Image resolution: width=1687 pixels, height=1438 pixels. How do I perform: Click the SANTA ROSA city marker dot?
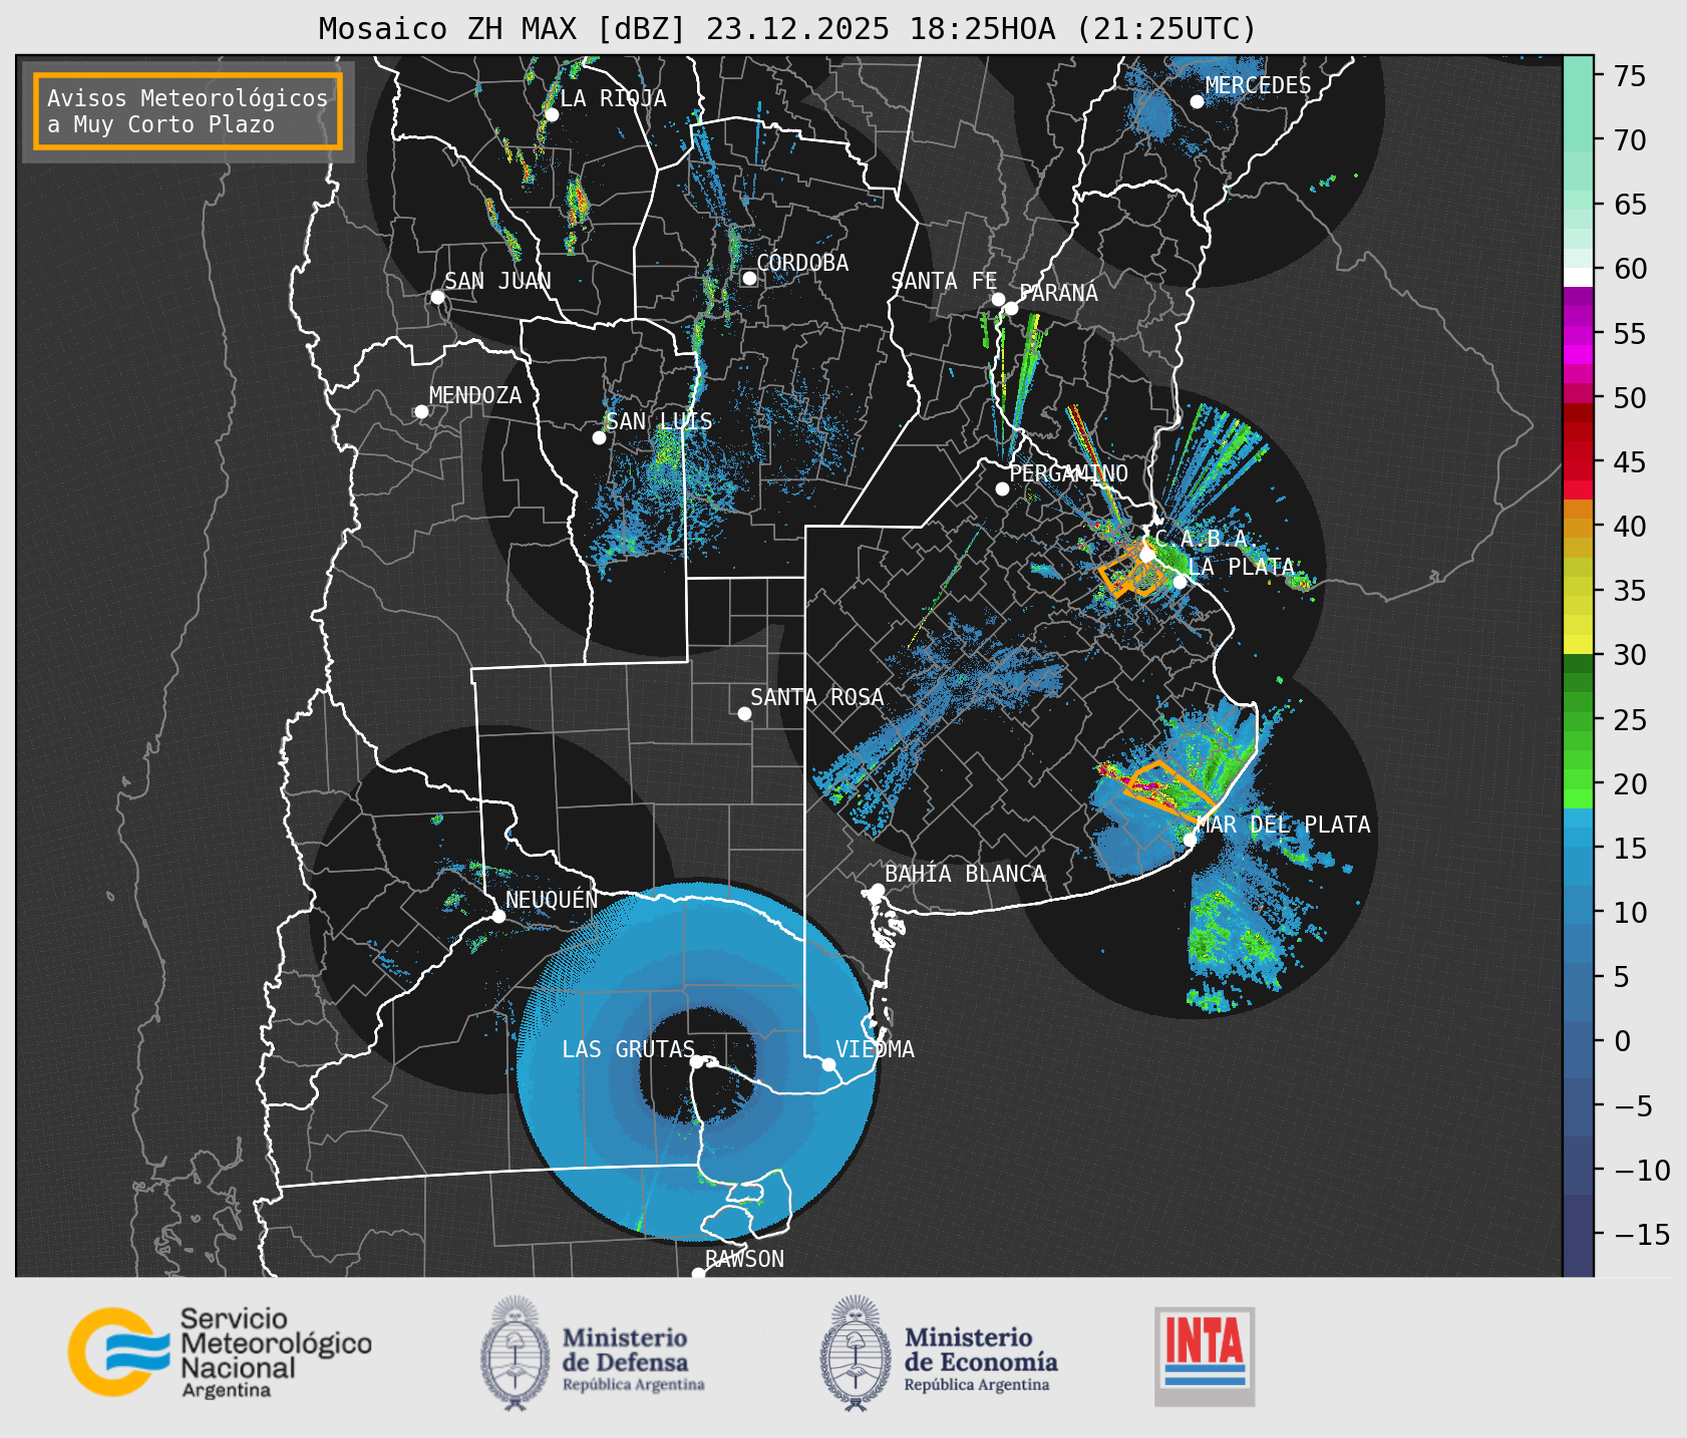(744, 713)
